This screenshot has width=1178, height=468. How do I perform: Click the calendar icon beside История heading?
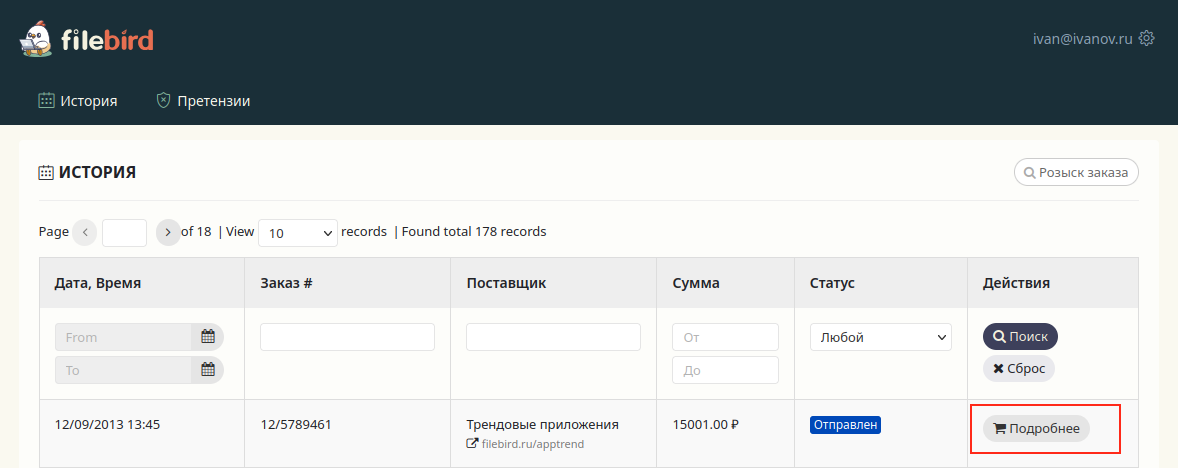(x=46, y=173)
